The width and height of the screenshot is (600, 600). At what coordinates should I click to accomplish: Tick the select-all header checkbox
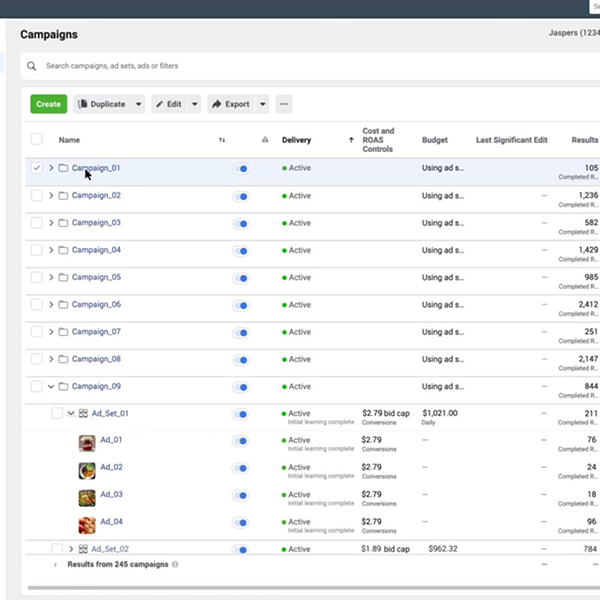coord(37,140)
